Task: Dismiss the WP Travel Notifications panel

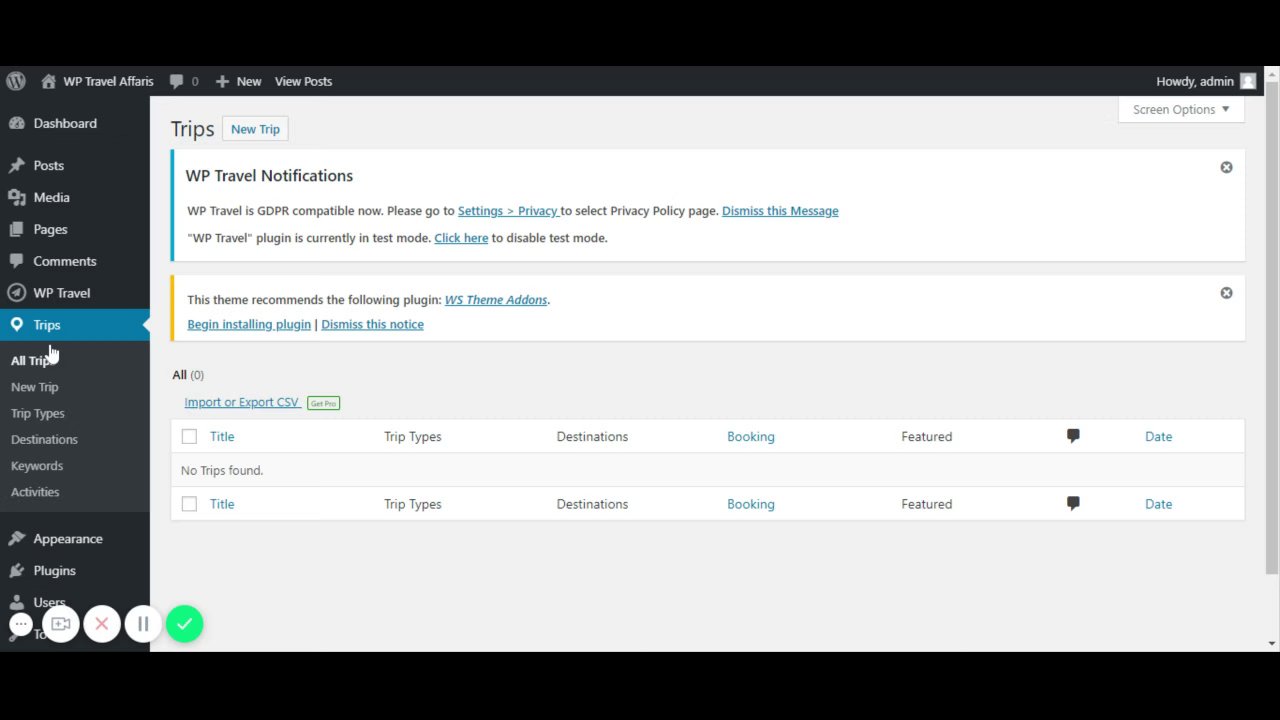Action: click(x=1226, y=167)
